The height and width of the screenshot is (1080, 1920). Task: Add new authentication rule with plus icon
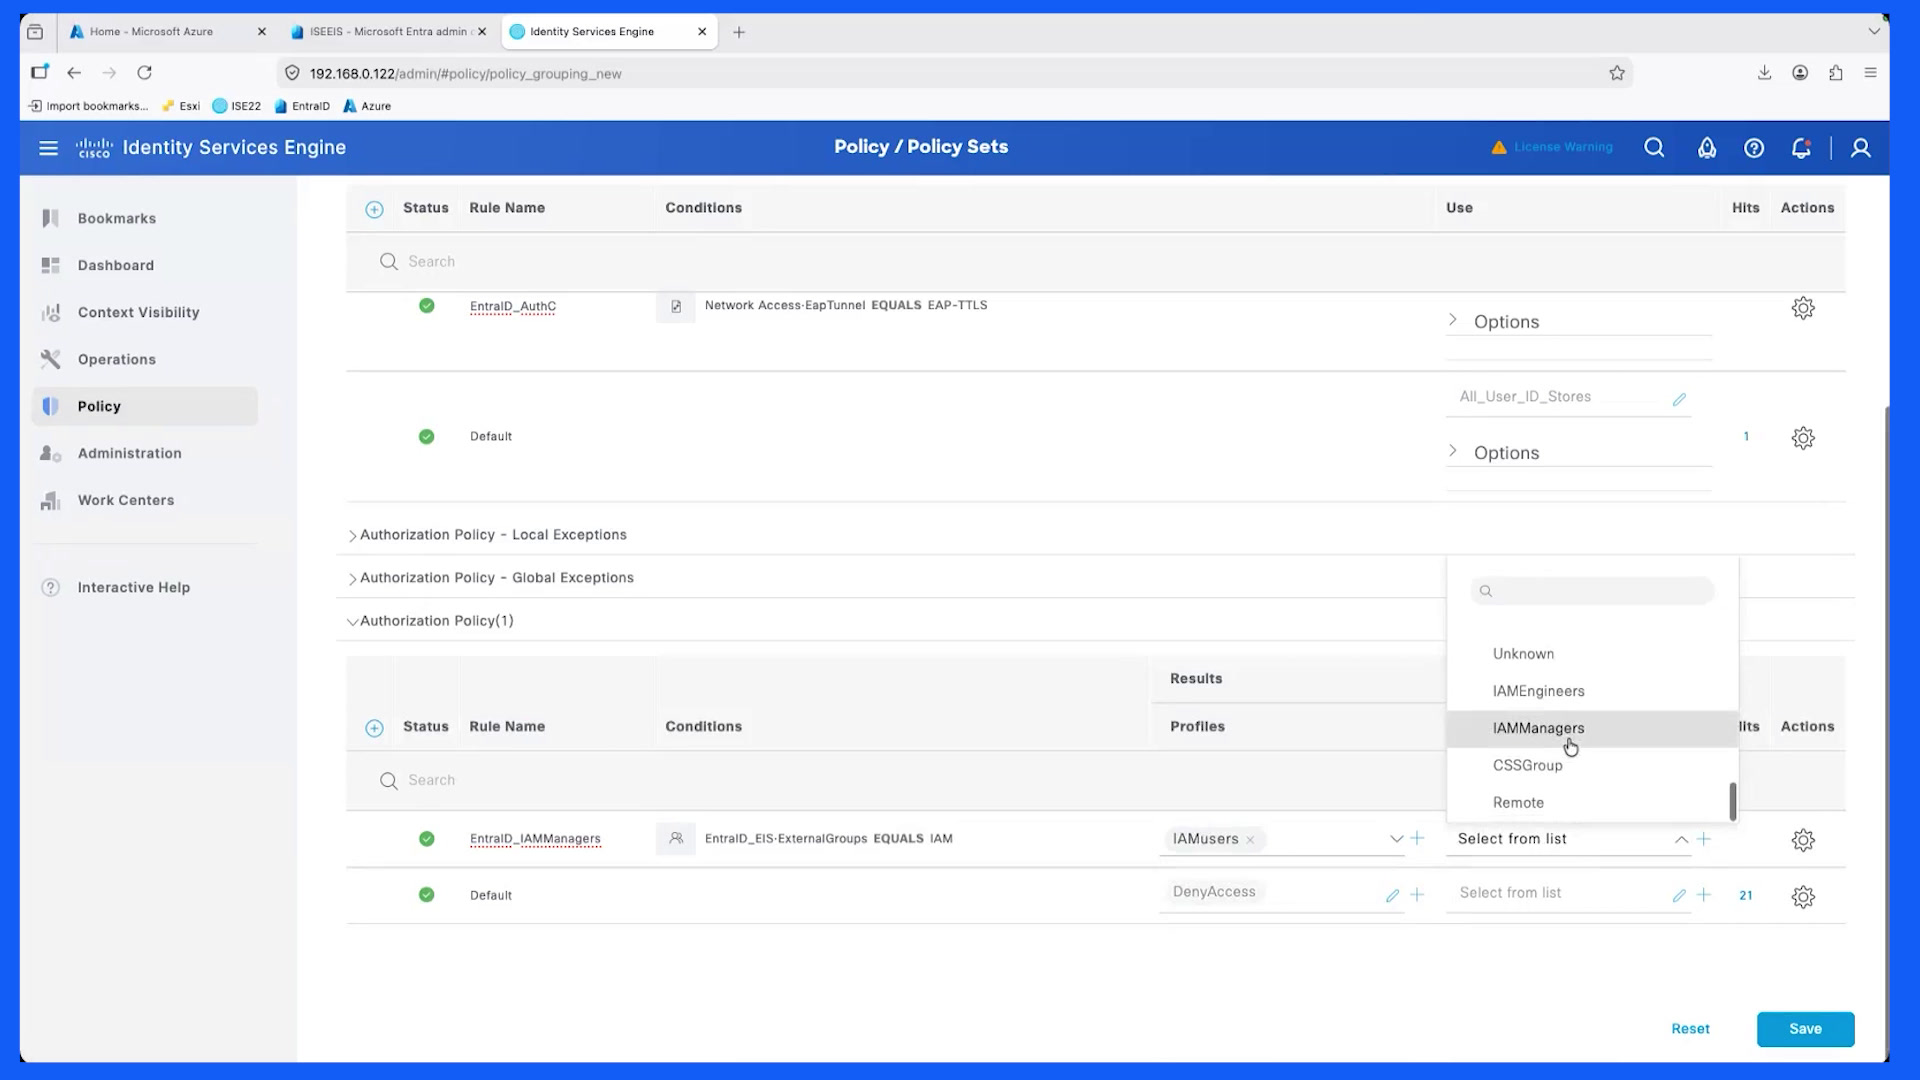tap(374, 209)
